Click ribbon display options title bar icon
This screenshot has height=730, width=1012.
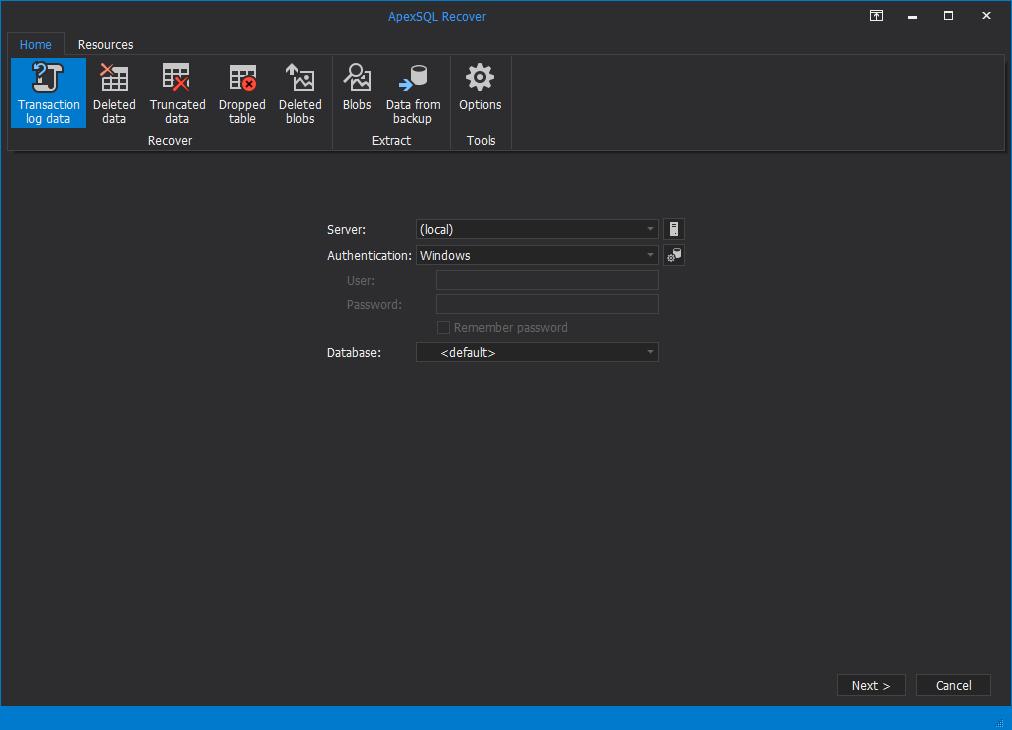point(876,15)
